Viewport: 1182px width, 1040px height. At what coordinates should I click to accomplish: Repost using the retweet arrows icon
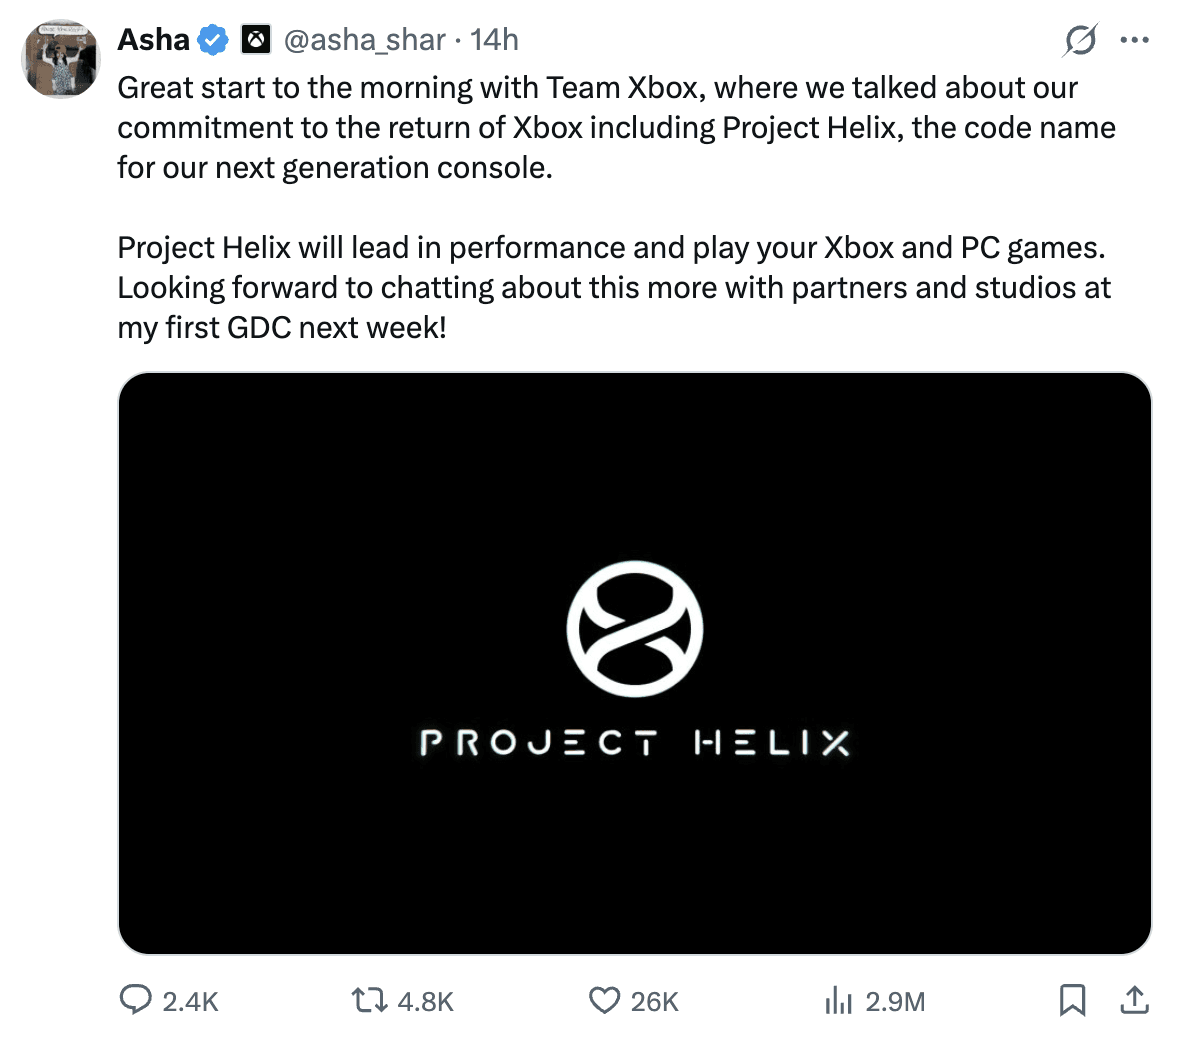point(370,1000)
